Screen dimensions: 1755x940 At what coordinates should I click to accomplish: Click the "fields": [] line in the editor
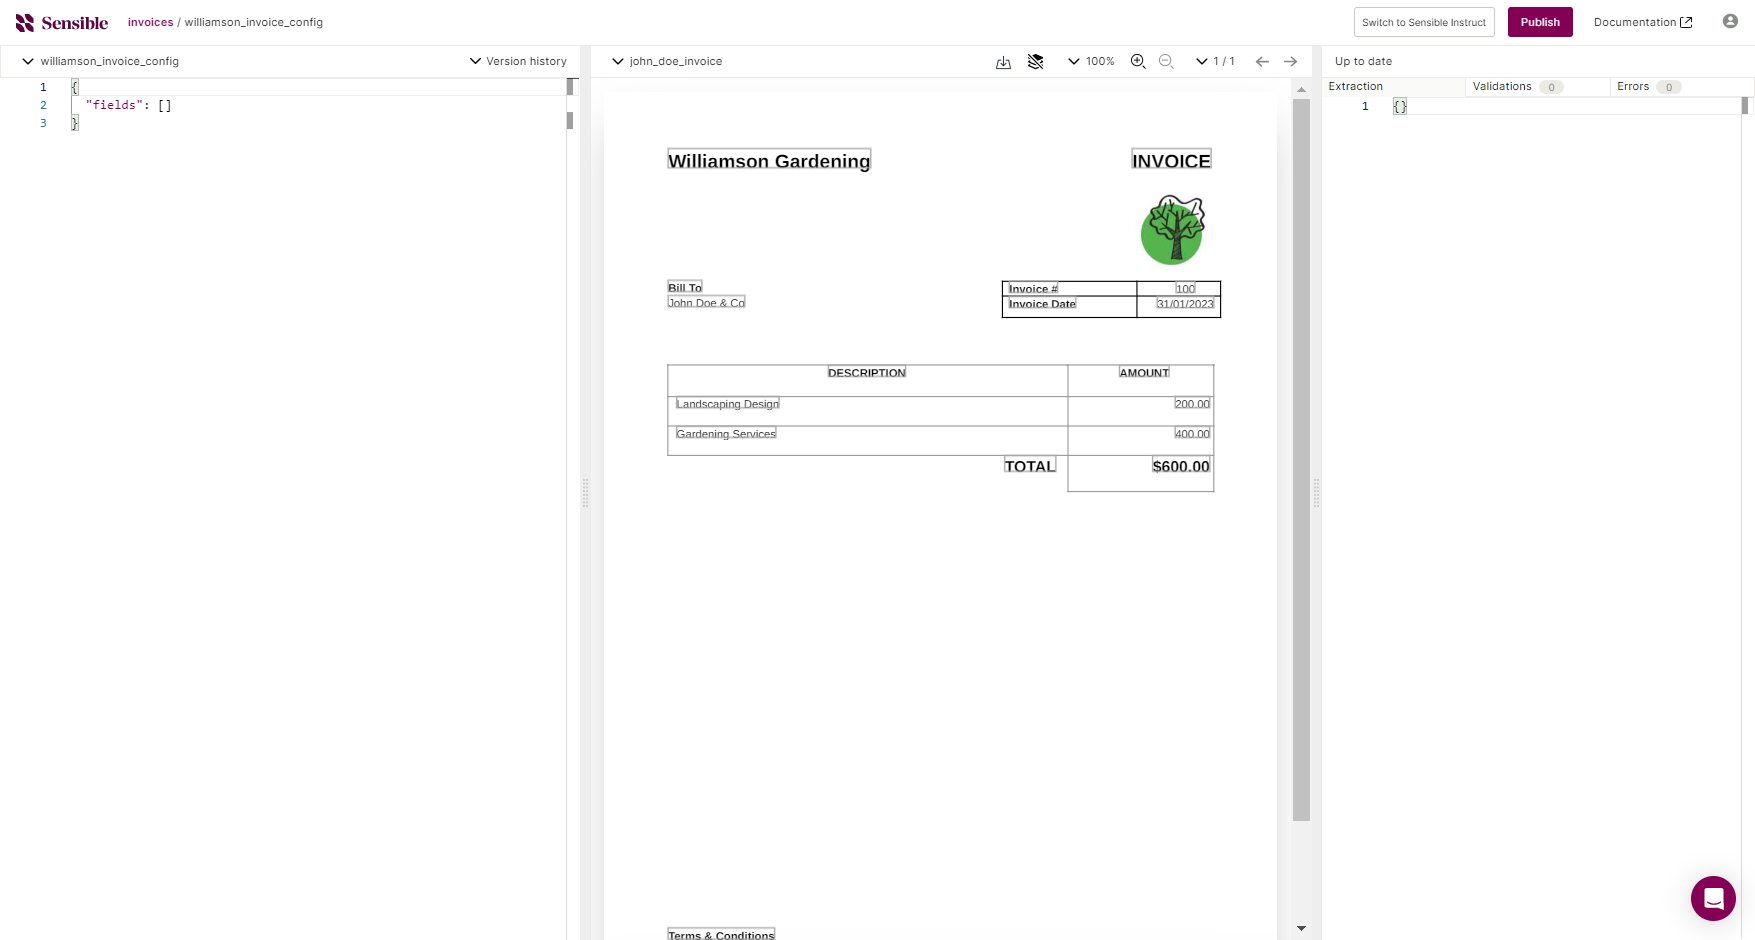click(128, 105)
